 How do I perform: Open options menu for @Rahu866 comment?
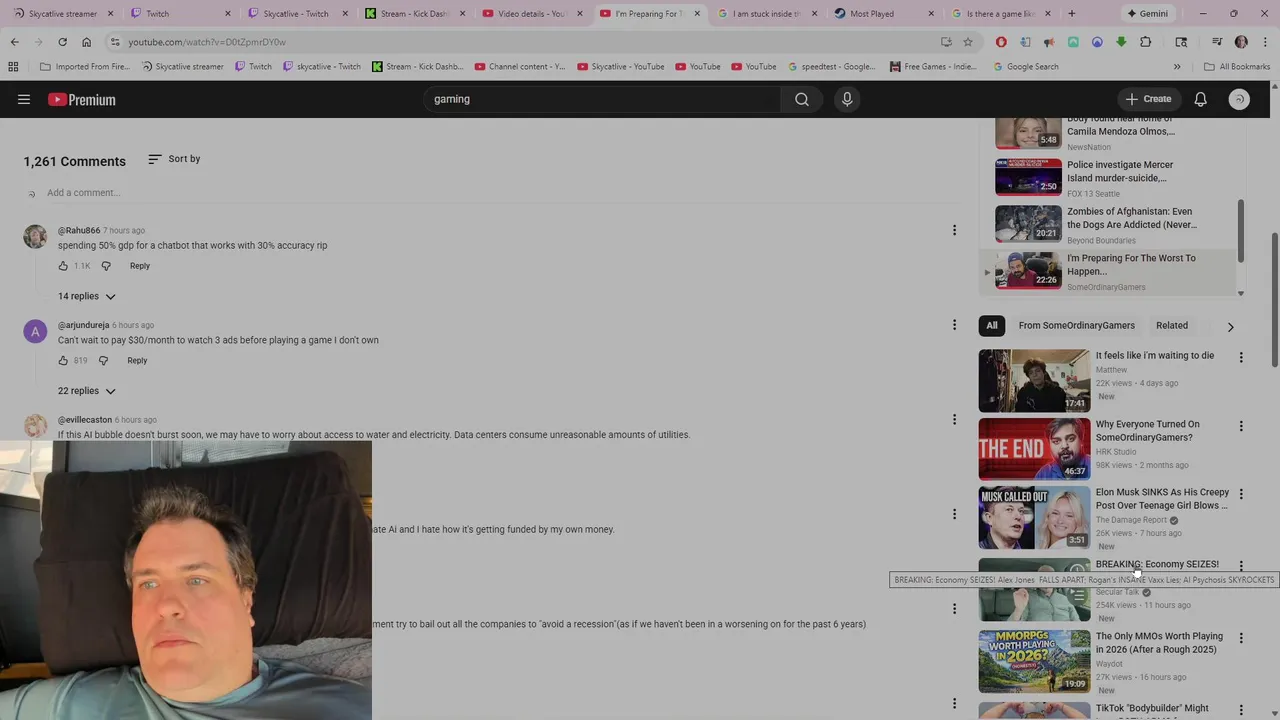[954, 230]
